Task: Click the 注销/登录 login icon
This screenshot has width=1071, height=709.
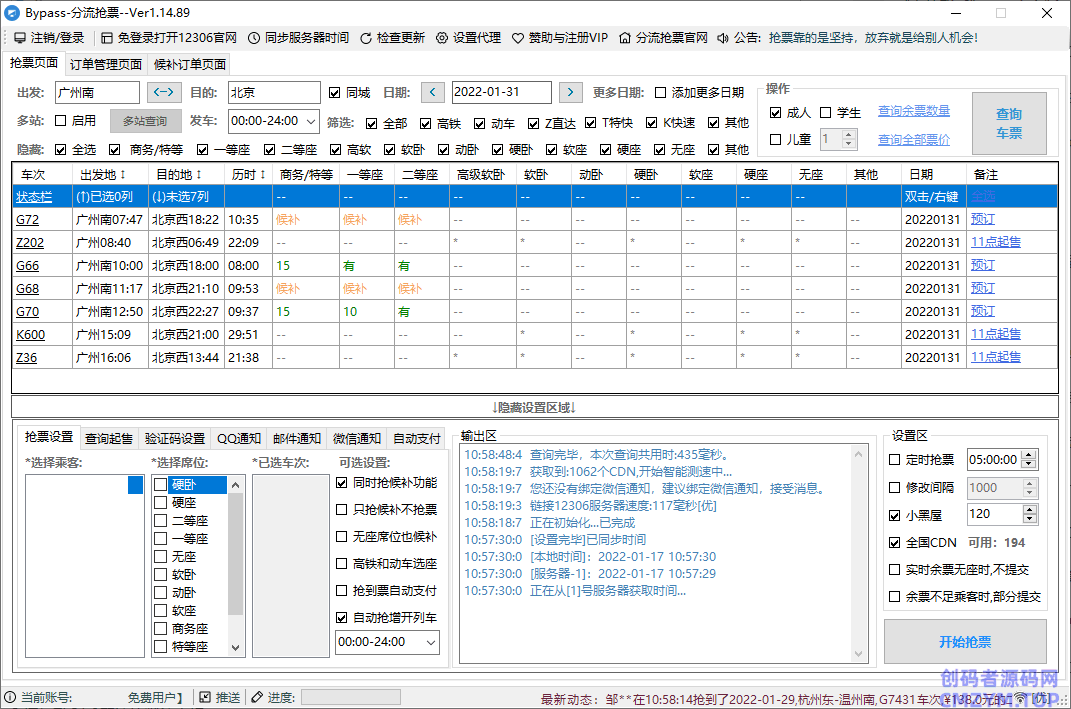Action: tap(19, 38)
